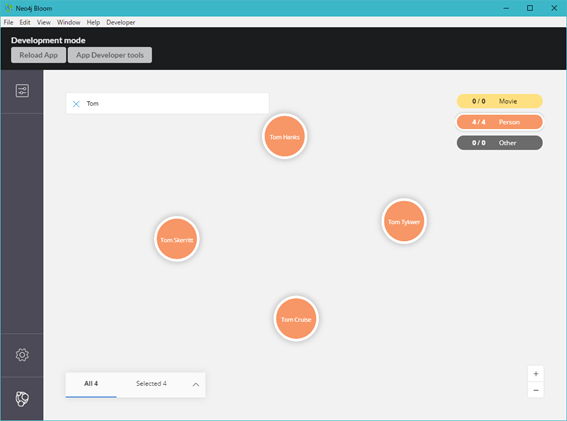The width and height of the screenshot is (567, 421).
Task: Toggle the Other category legend pill
Action: (x=499, y=143)
